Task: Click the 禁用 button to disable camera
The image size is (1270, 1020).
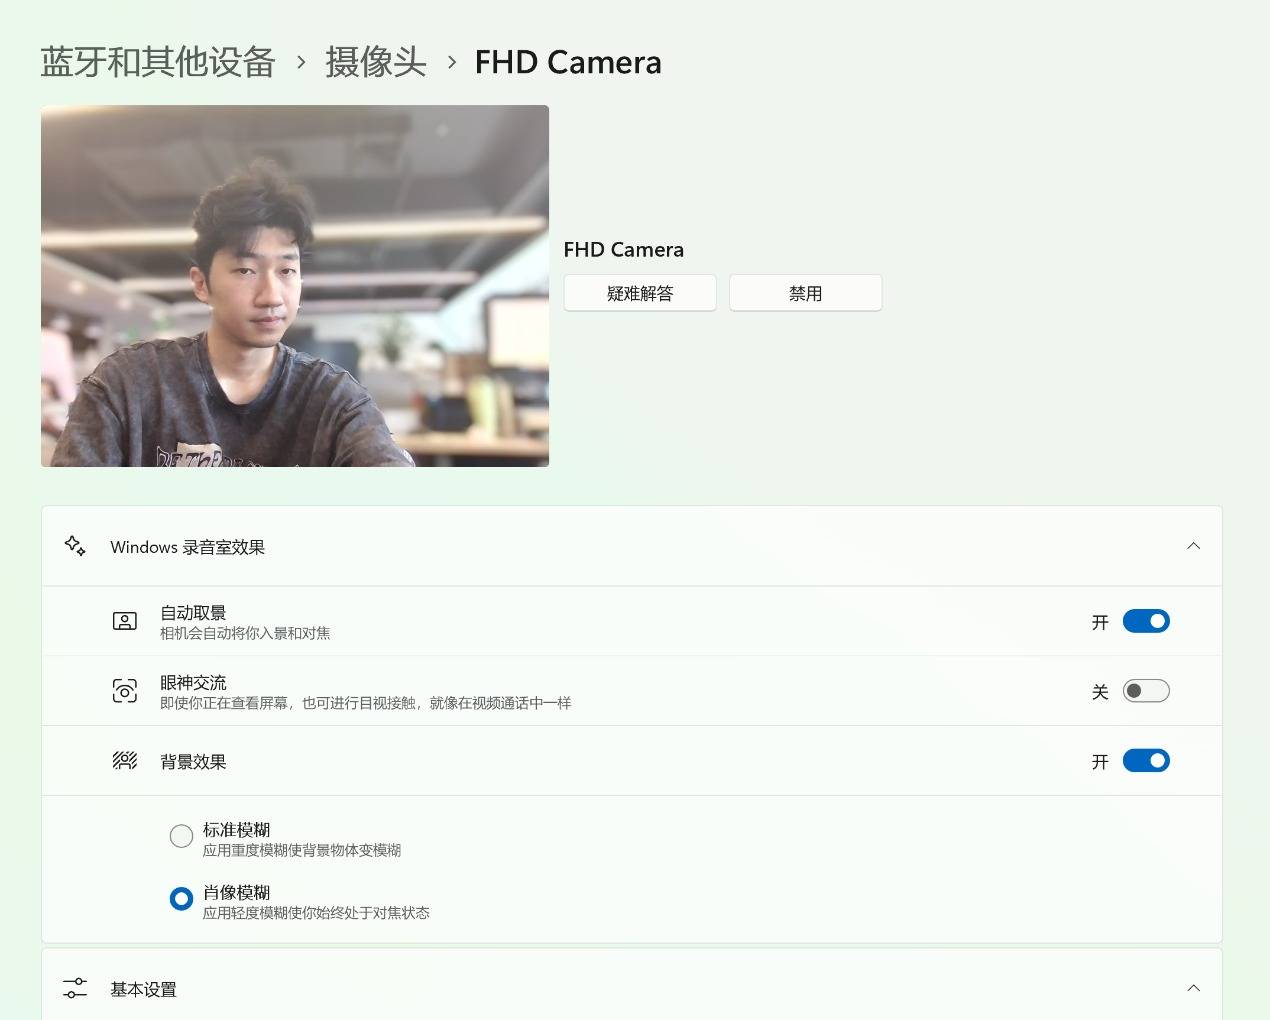Action: [805, 293]
